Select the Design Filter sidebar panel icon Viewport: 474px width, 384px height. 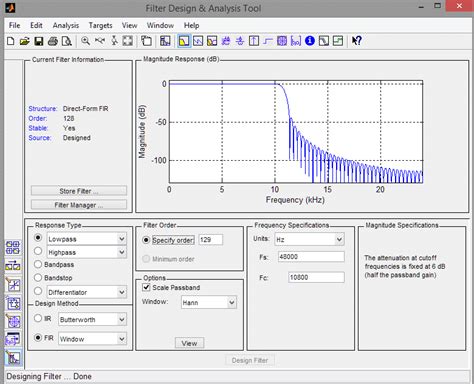point(13,358)
